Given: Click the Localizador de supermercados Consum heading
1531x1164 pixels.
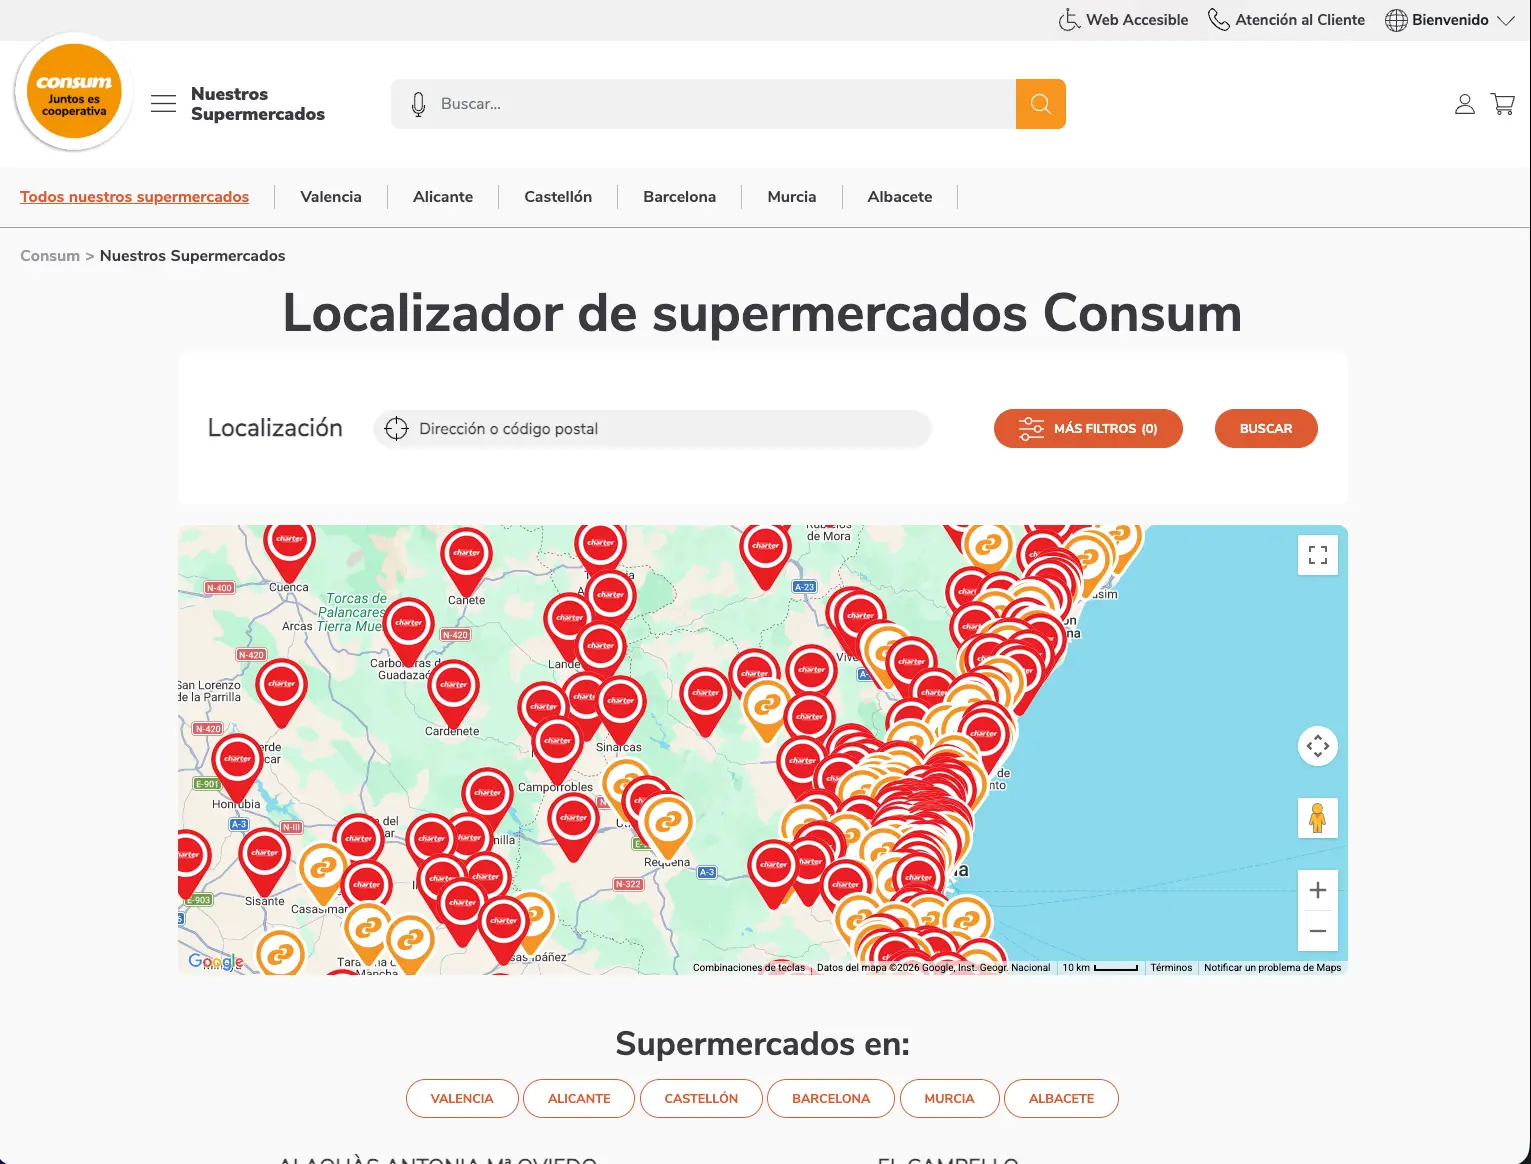Looking at the screenshot, I should pyautogui.click(x=763, y=313).
